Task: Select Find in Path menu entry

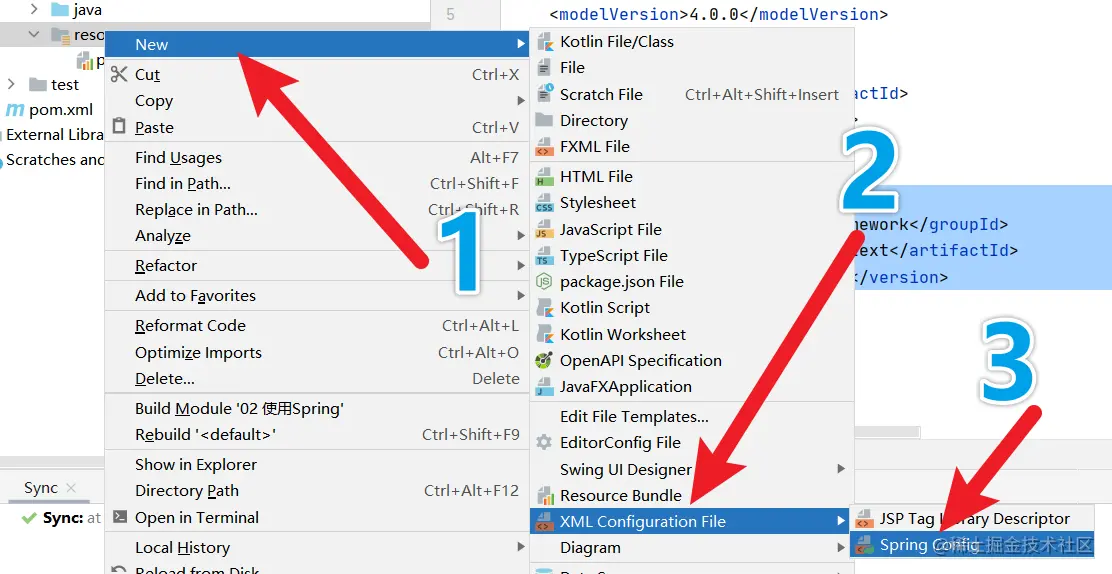Action: pyautogui.click(x=316, y=184)
